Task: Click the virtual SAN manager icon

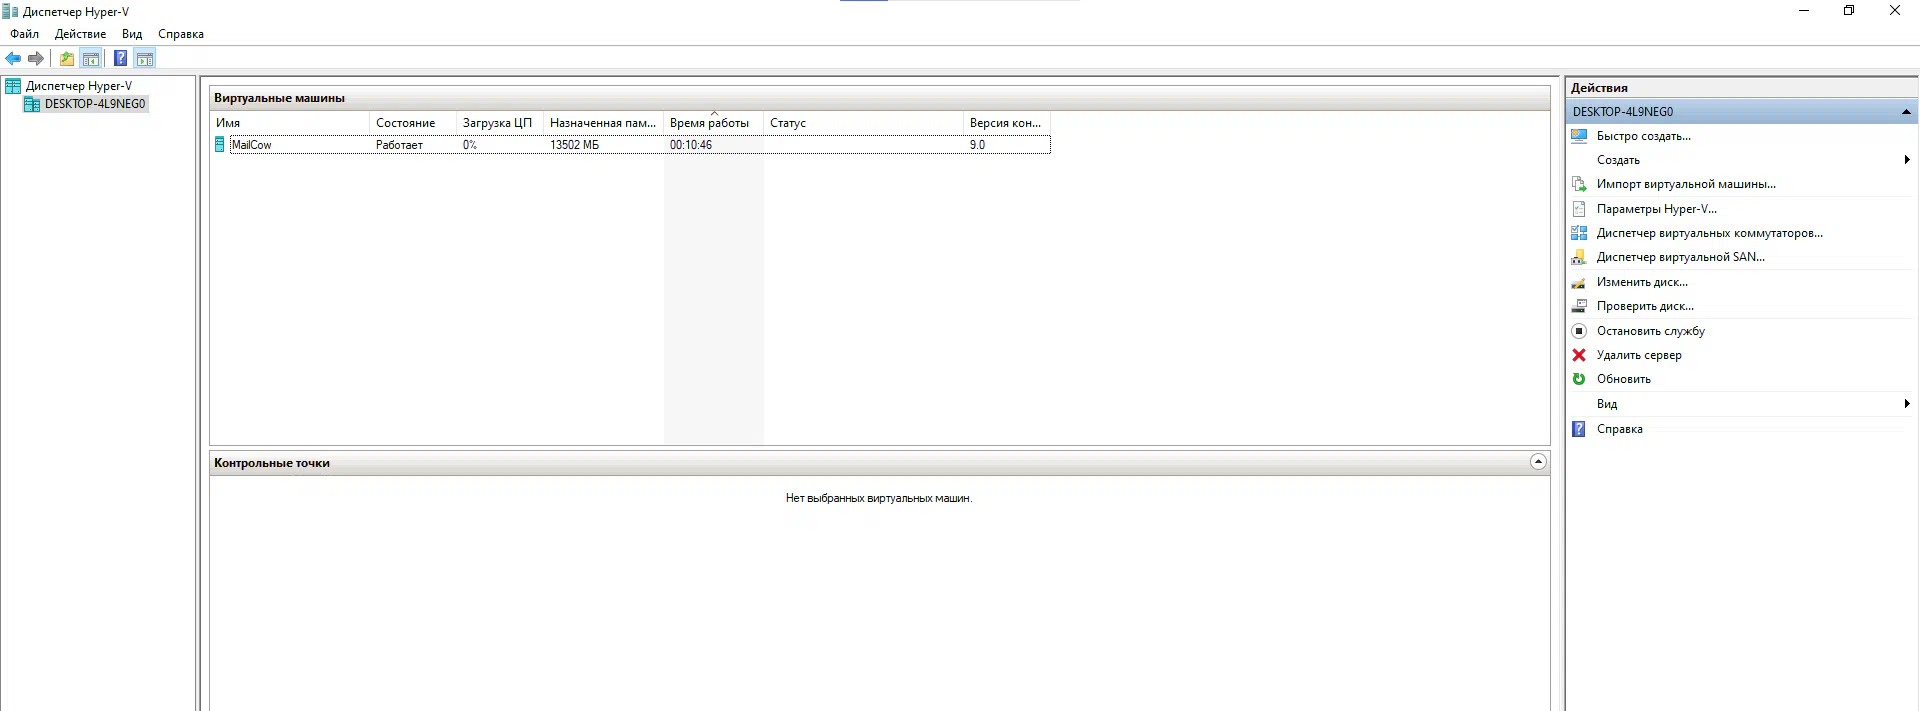Action: (x=1579, y=257)
